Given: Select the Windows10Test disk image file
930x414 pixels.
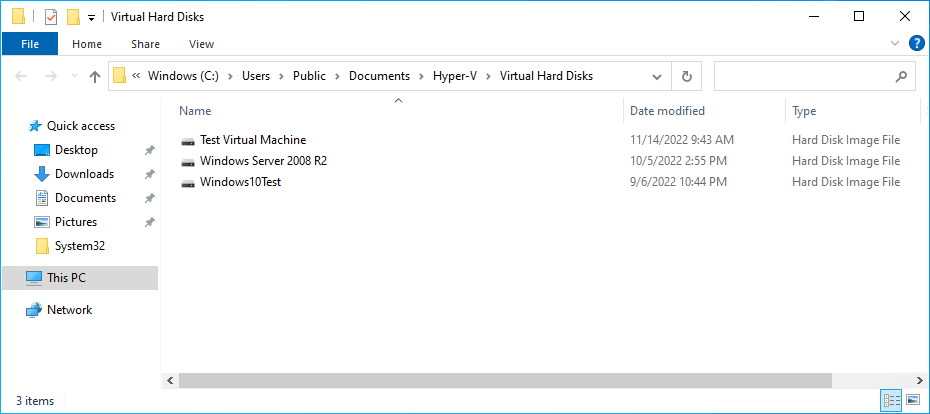Looking at the screenshot, I should (240, 182).
